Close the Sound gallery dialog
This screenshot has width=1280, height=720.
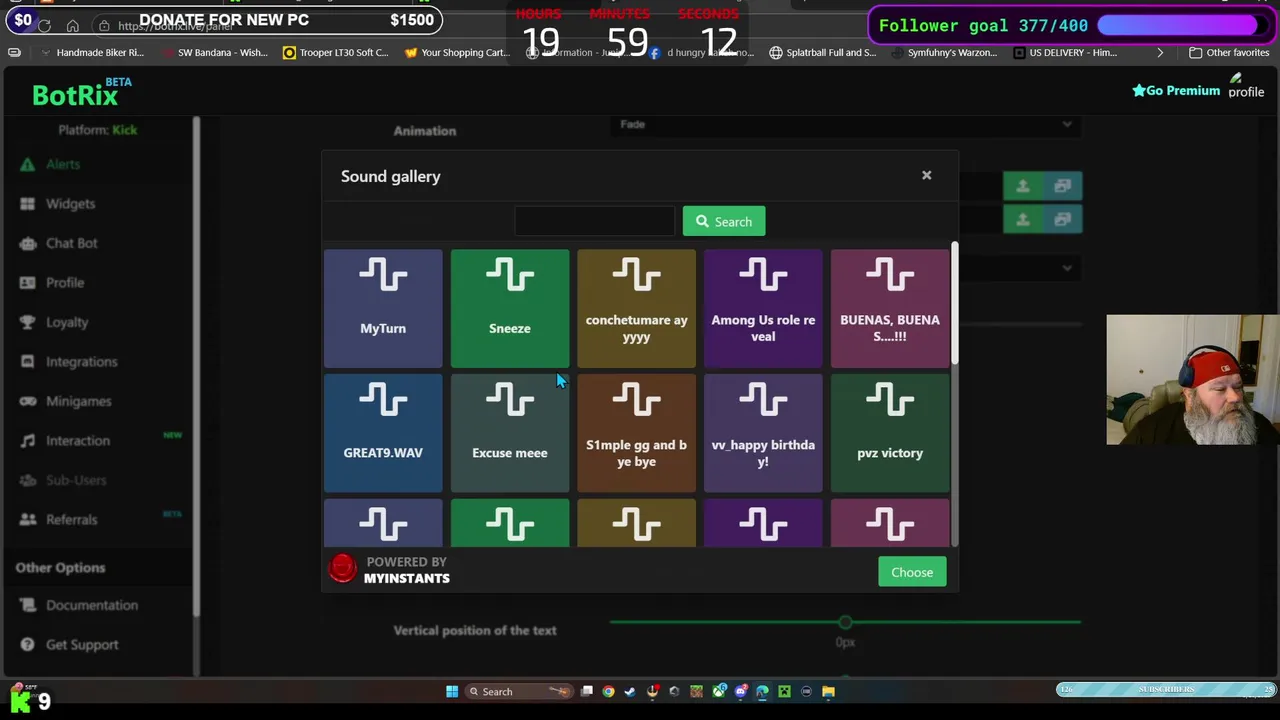coord(926,175)
